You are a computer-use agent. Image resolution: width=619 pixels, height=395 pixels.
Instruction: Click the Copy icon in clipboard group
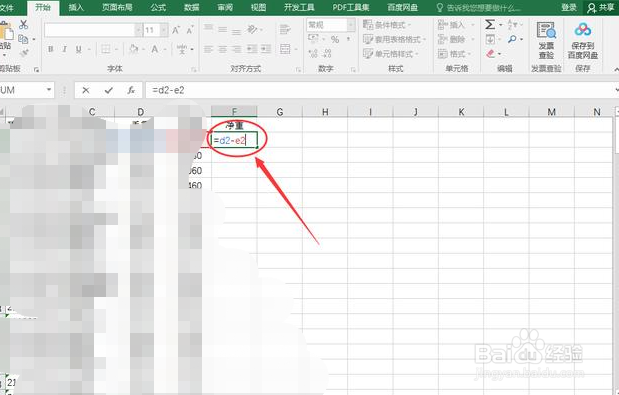pos(23,39)
